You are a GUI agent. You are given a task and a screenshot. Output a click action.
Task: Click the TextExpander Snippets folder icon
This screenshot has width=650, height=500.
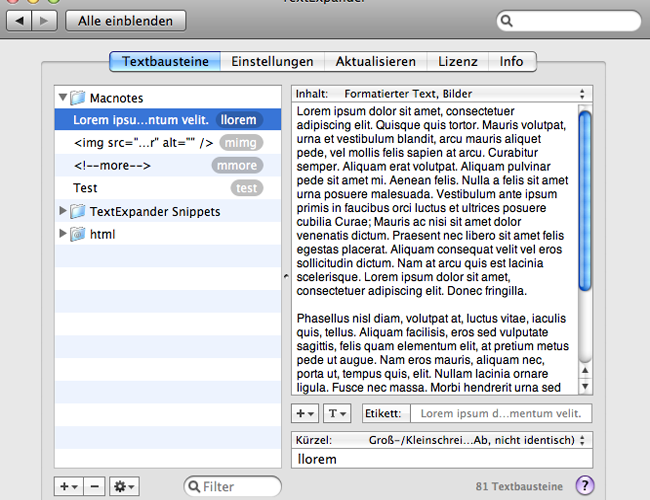[x=78, y=211]
